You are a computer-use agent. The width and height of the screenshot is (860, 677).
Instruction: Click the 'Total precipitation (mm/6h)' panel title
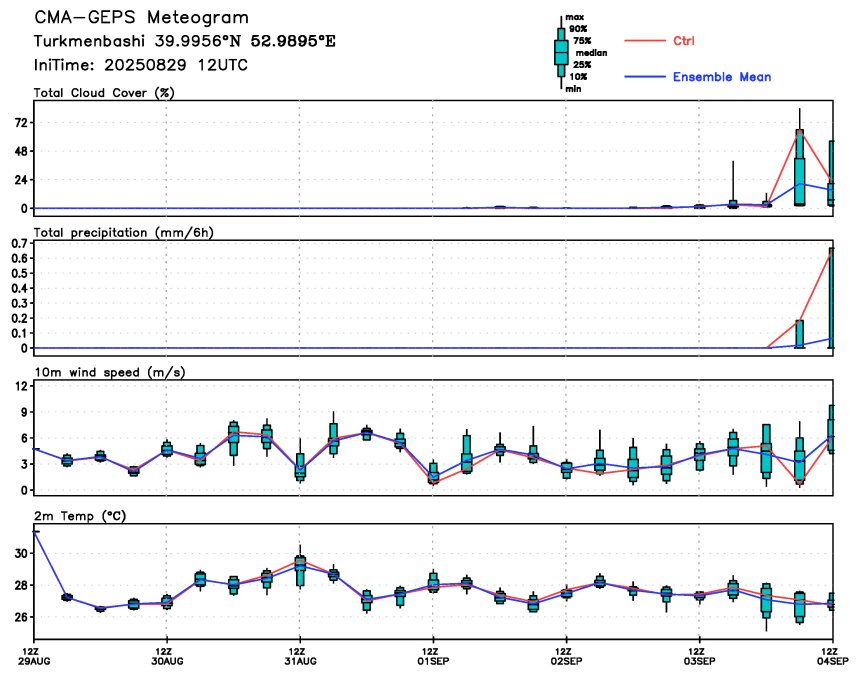point(123,233)
